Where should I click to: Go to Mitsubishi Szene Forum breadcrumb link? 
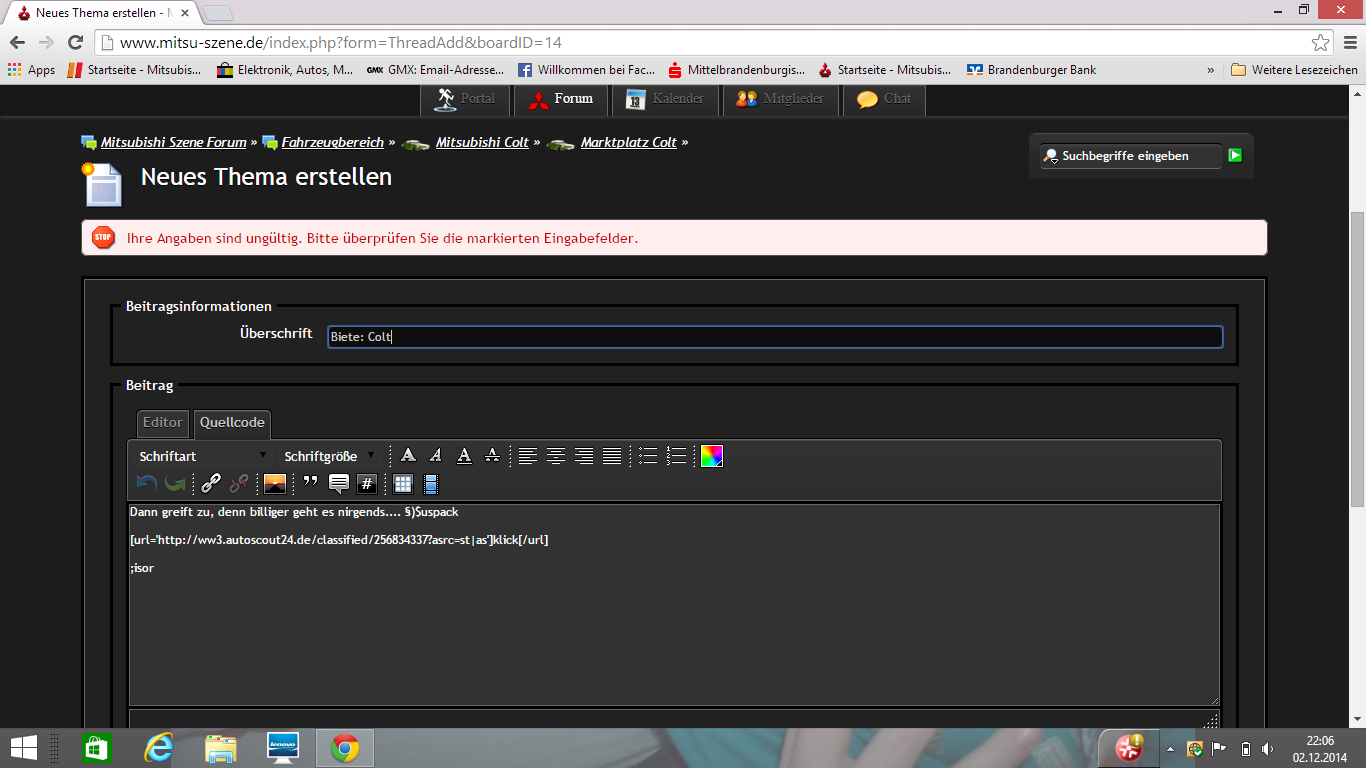[173, 142]
